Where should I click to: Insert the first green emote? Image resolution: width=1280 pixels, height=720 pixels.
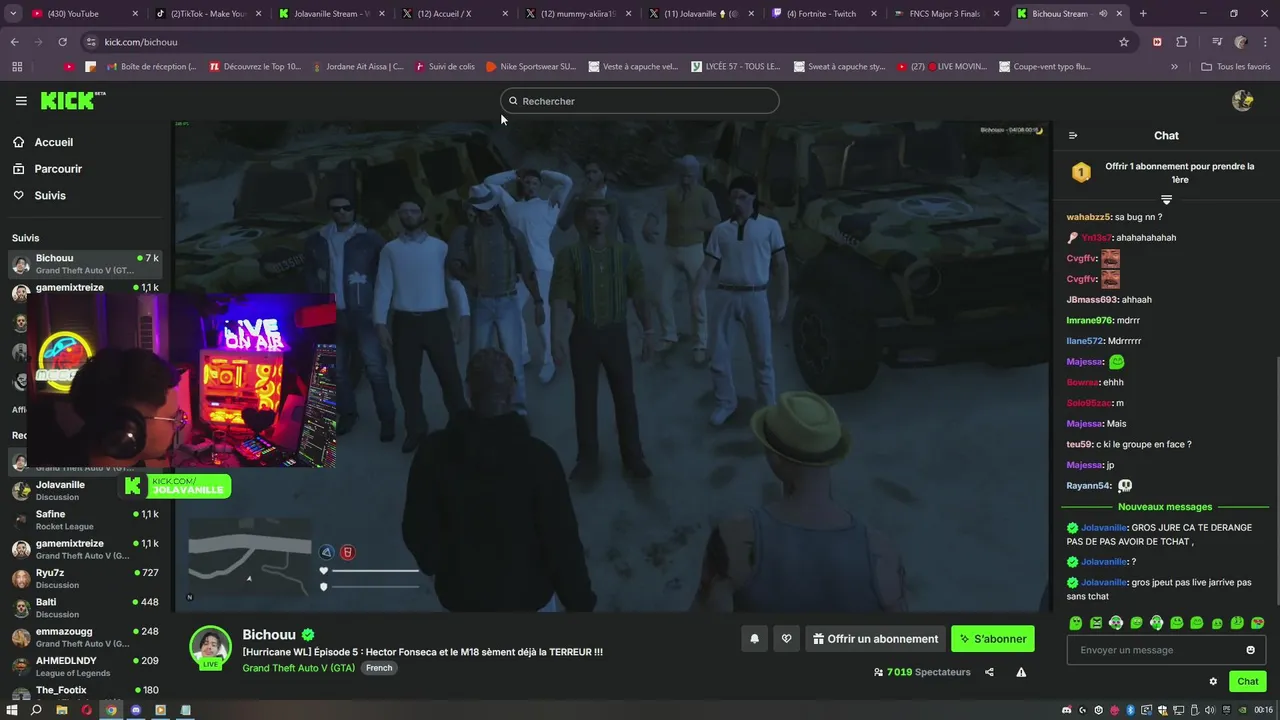1076,623
